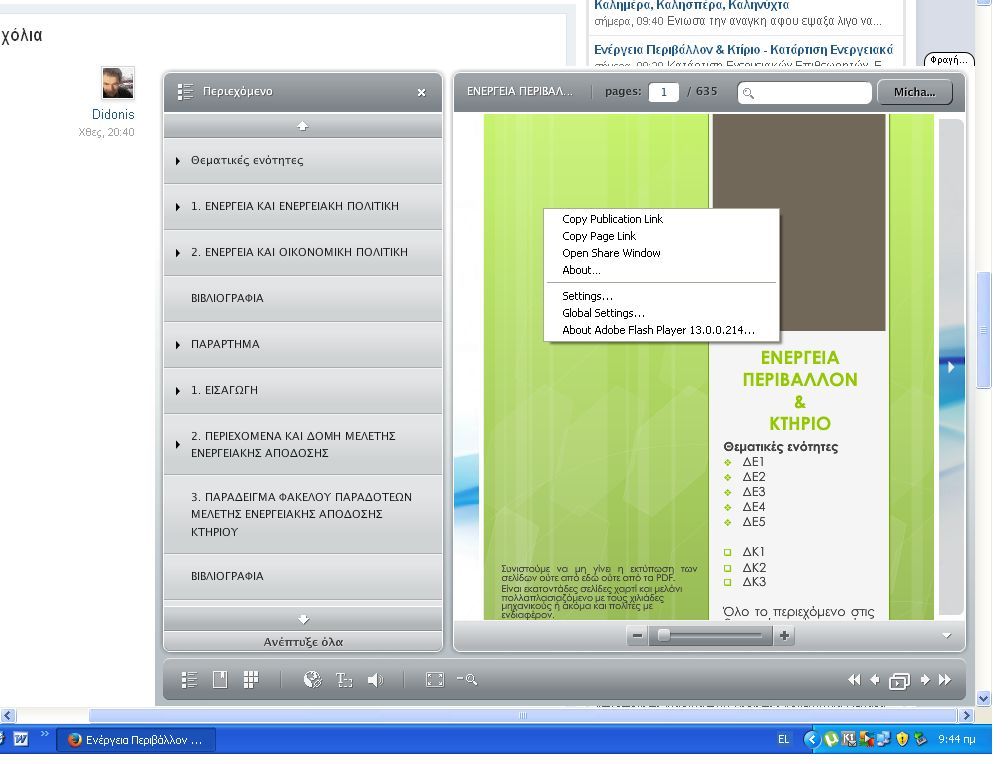Show the page thumbnails grid
The image size is (1008, 764).
pyautogui.click(x=251, y=680)
